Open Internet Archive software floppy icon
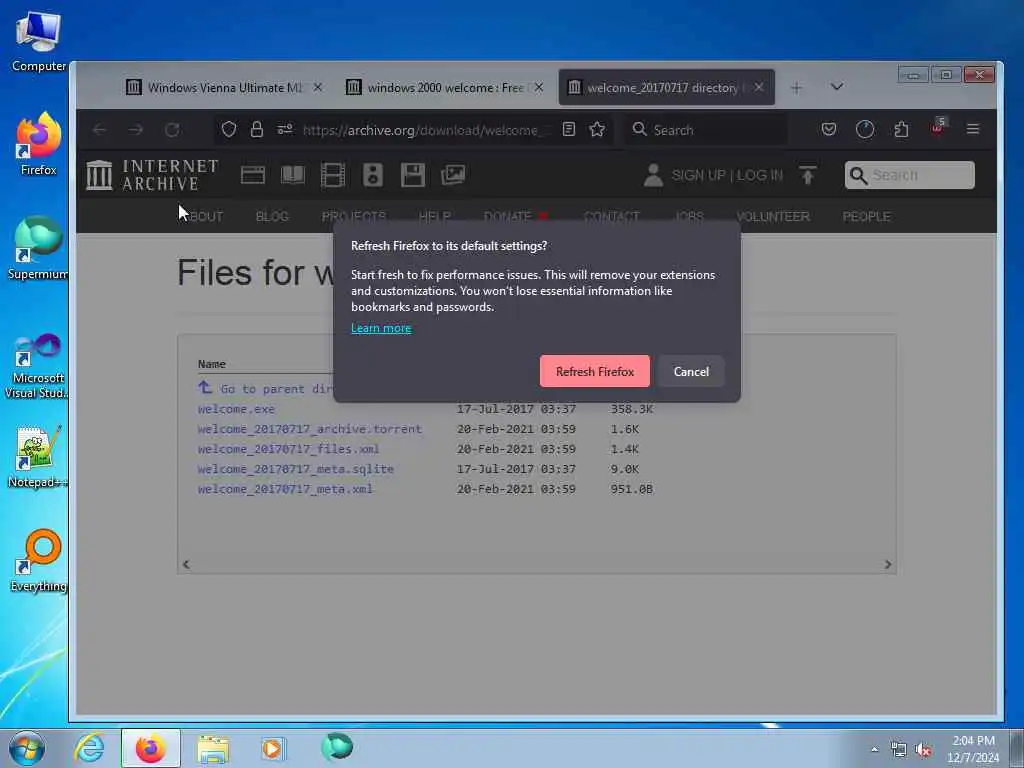Screen dimensions: 1024x768 click(413, 175)
